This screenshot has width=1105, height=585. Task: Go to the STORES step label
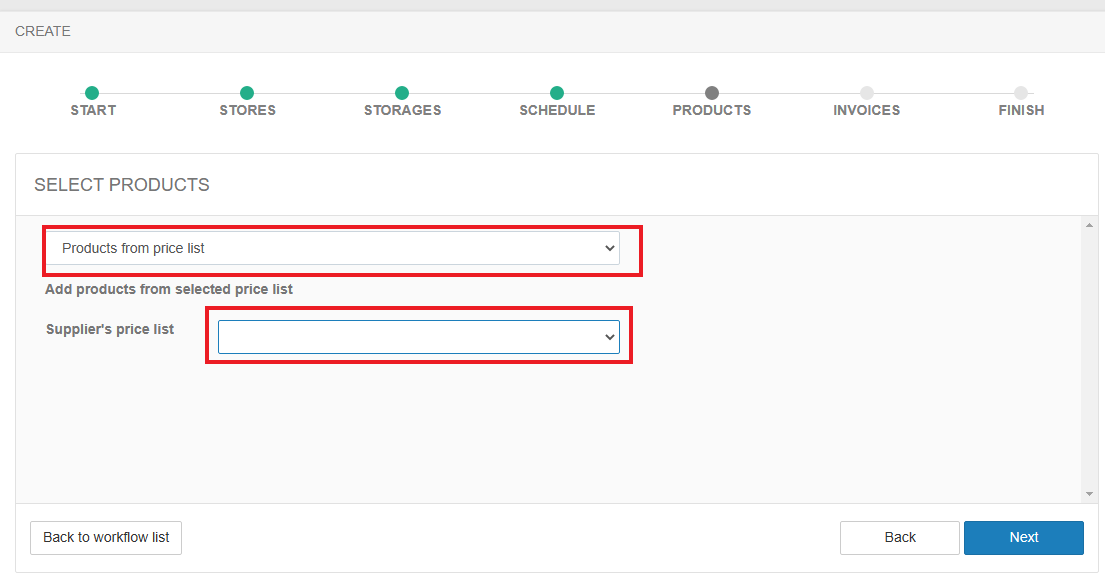[247, 111]
